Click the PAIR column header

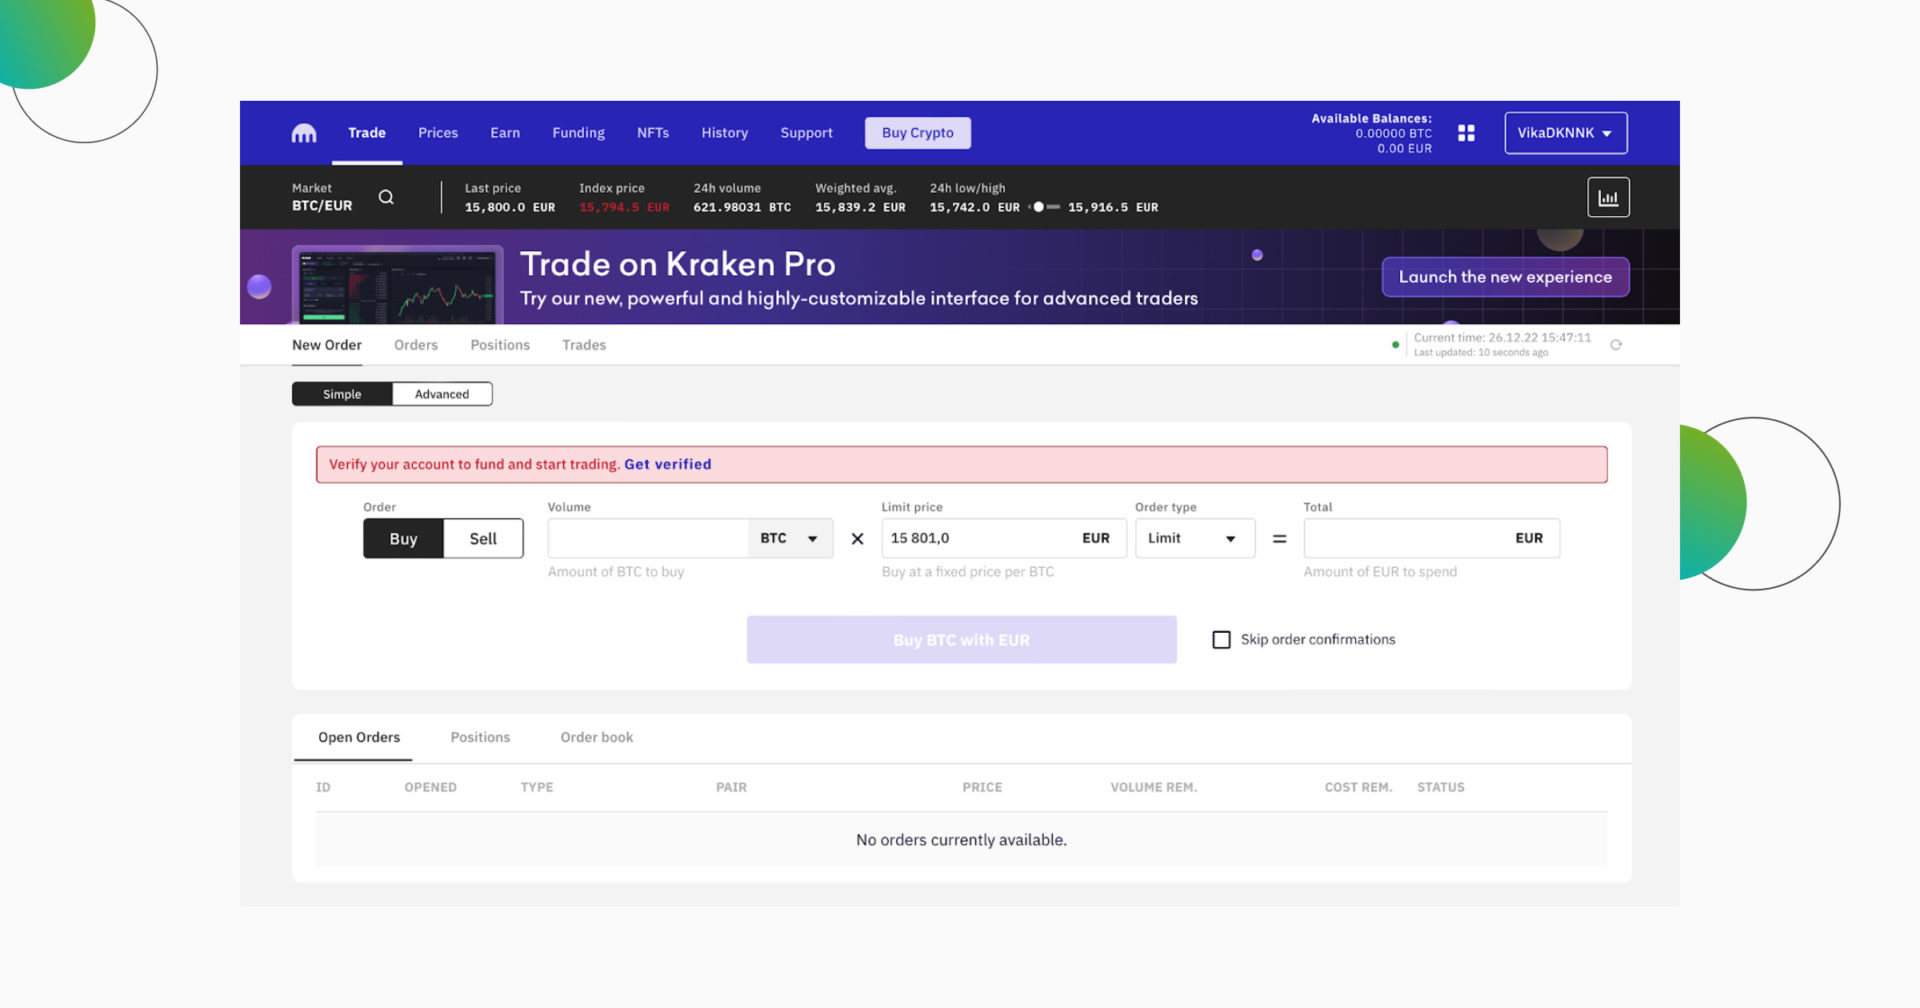click(x=731, y=787)
